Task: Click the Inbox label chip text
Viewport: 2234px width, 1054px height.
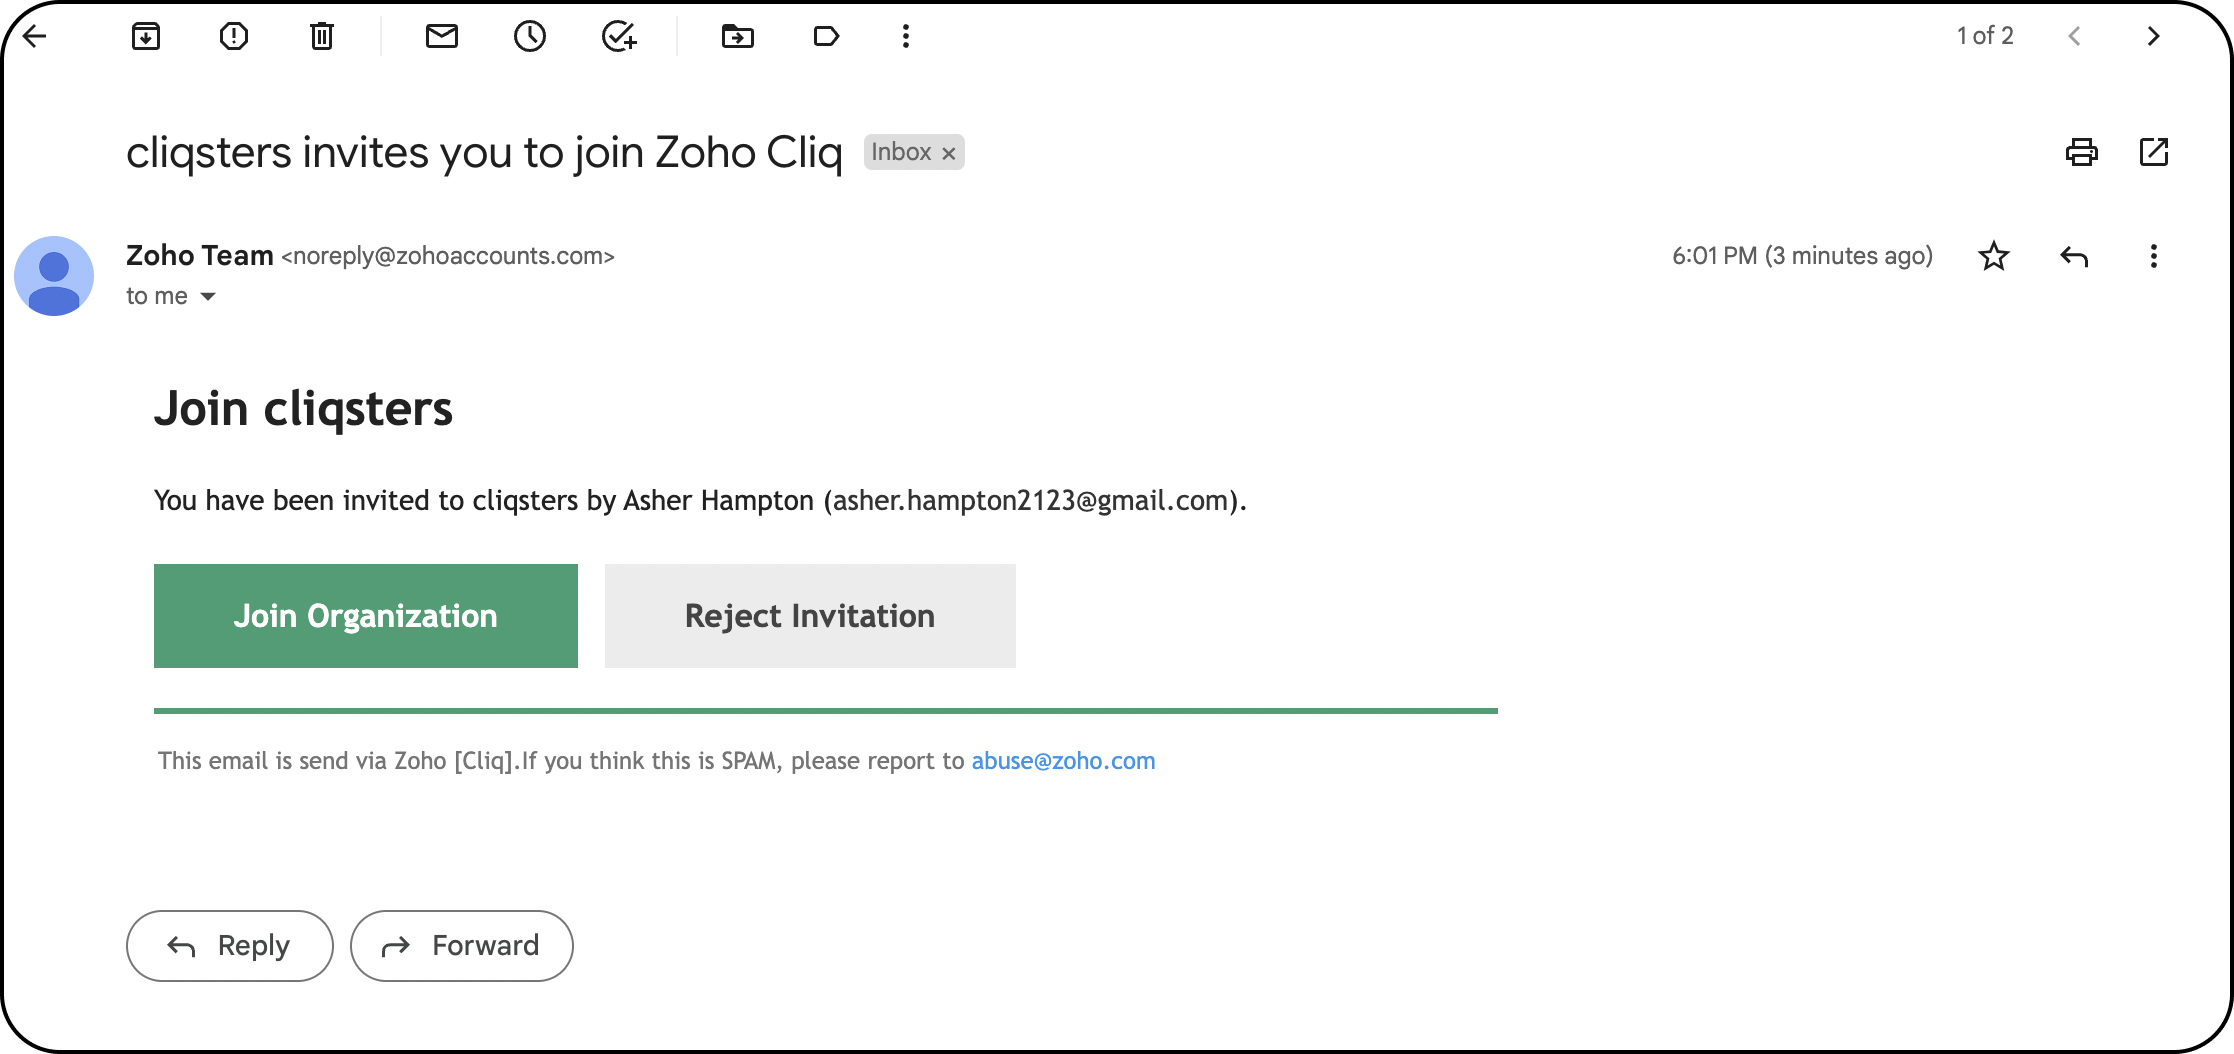Action: (901, 152)
